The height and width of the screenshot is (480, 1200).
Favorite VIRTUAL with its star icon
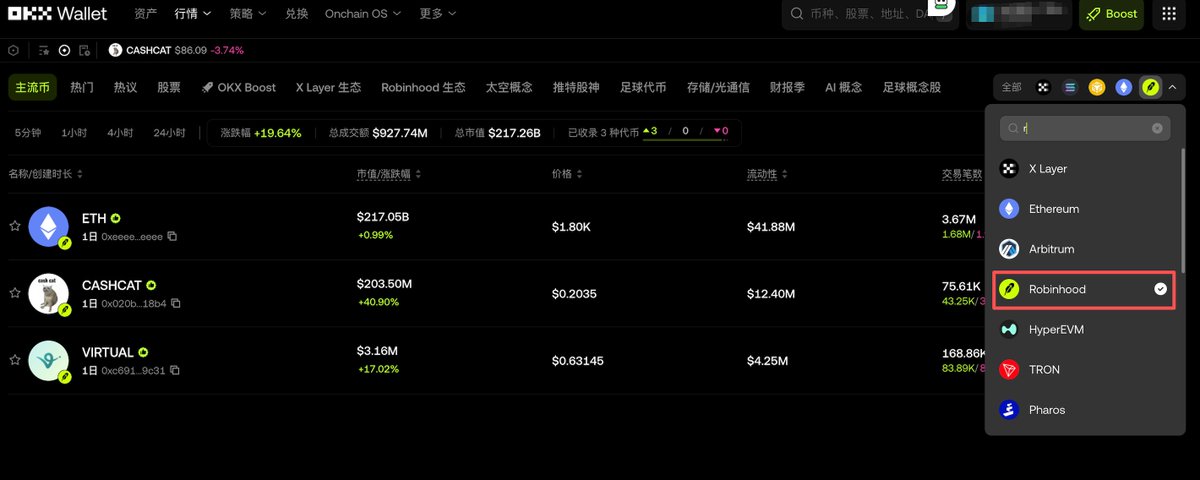[15, 360]
